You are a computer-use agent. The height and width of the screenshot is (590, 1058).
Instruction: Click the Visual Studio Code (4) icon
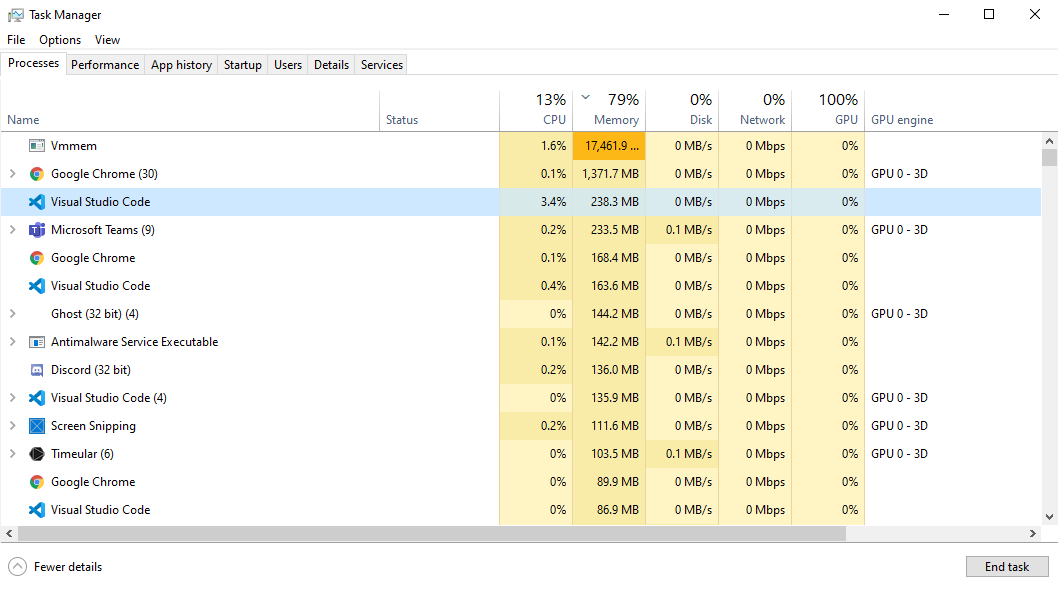click(37, 398)
